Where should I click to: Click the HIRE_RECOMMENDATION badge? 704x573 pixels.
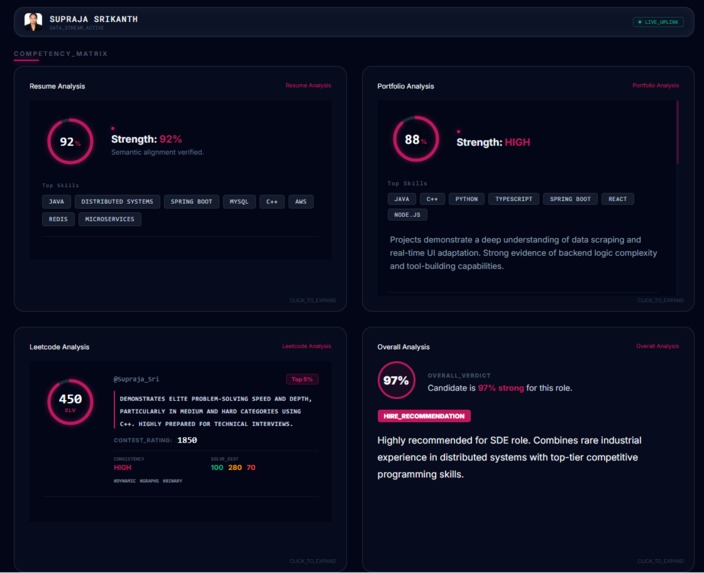424,416
